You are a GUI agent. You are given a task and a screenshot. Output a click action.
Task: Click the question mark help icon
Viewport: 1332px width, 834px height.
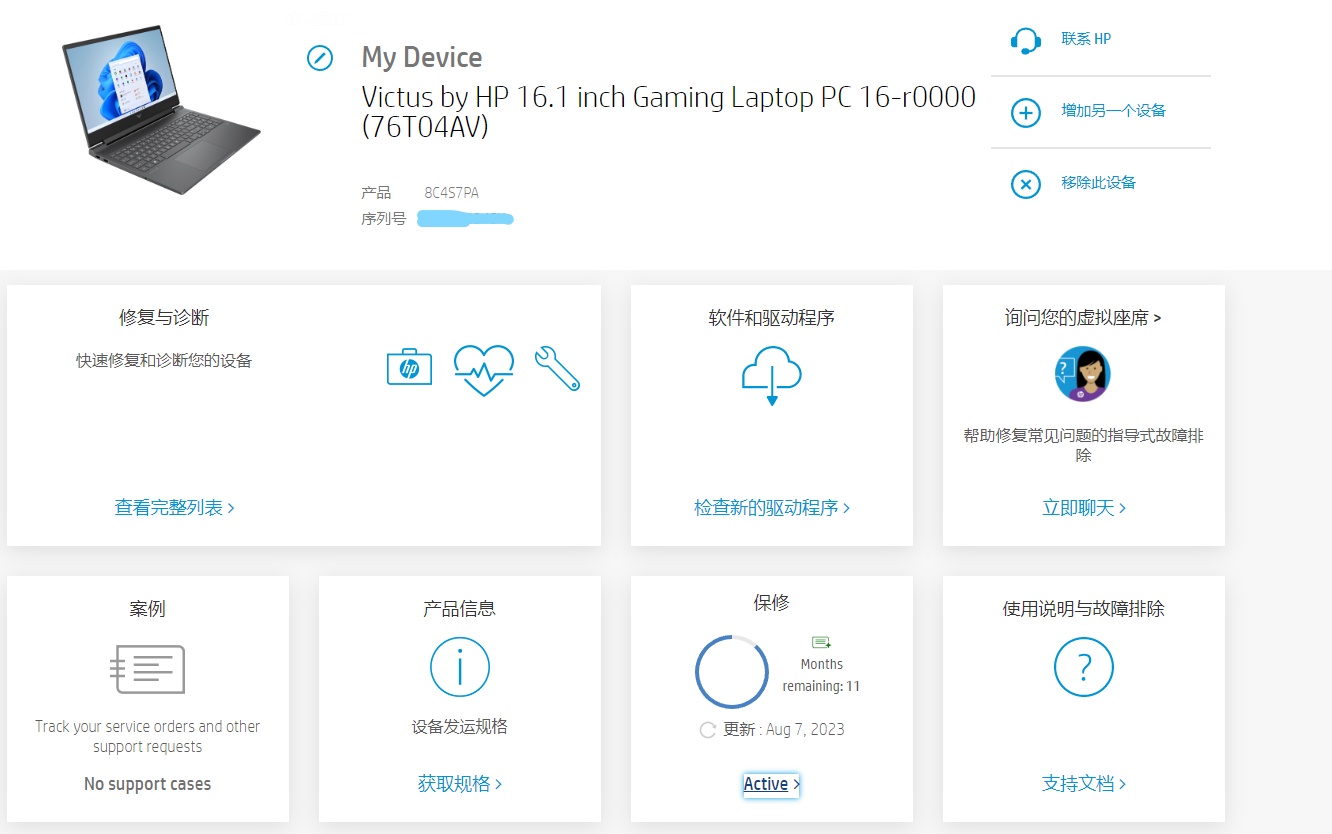[1084, 667]
